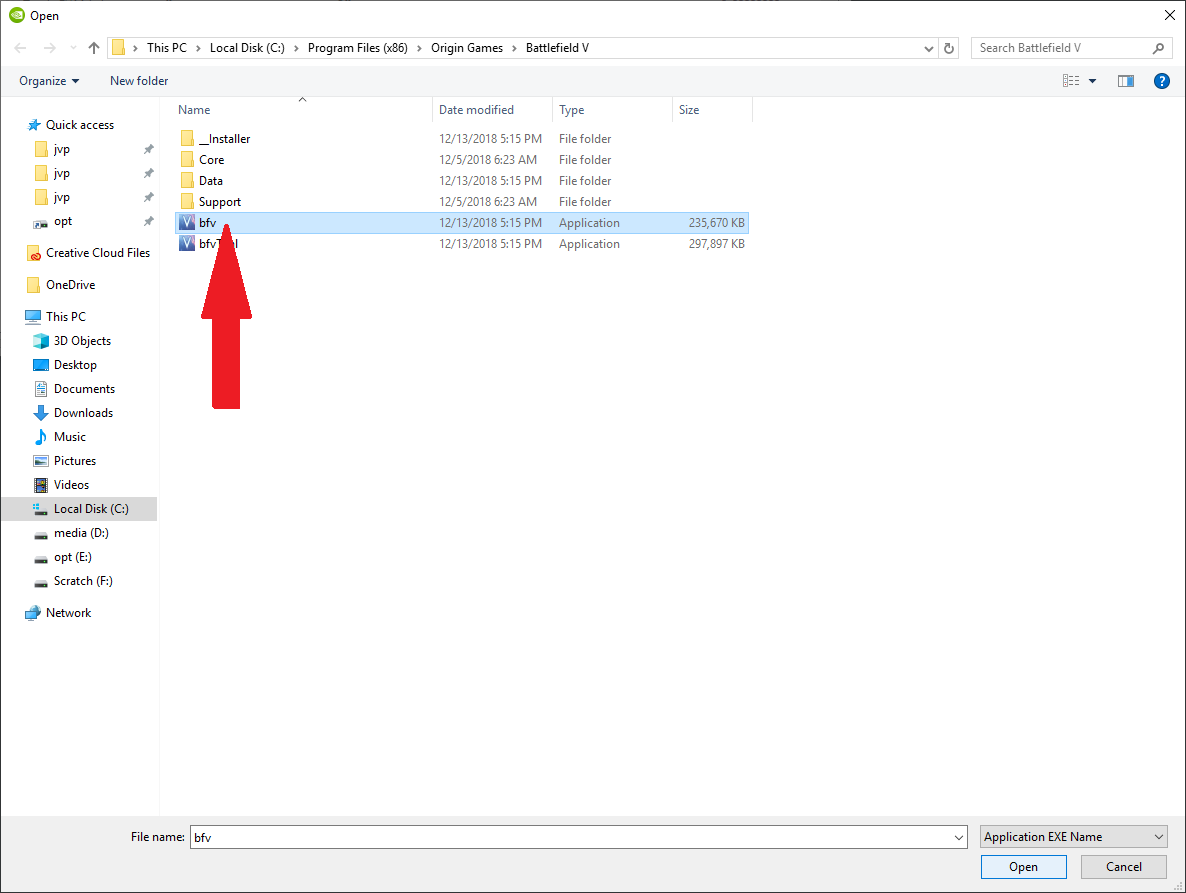Viewport: 1186px width, 893px height.
Task: Open the Help icon
Action: tap(1162, 81)
